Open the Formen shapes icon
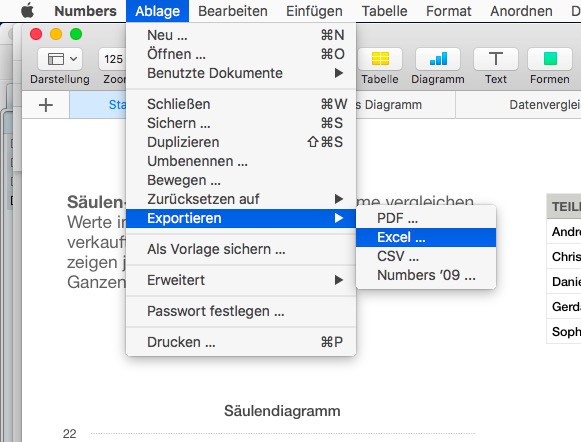The height and width of the screenshot is (442, 581). coord(550,59)
